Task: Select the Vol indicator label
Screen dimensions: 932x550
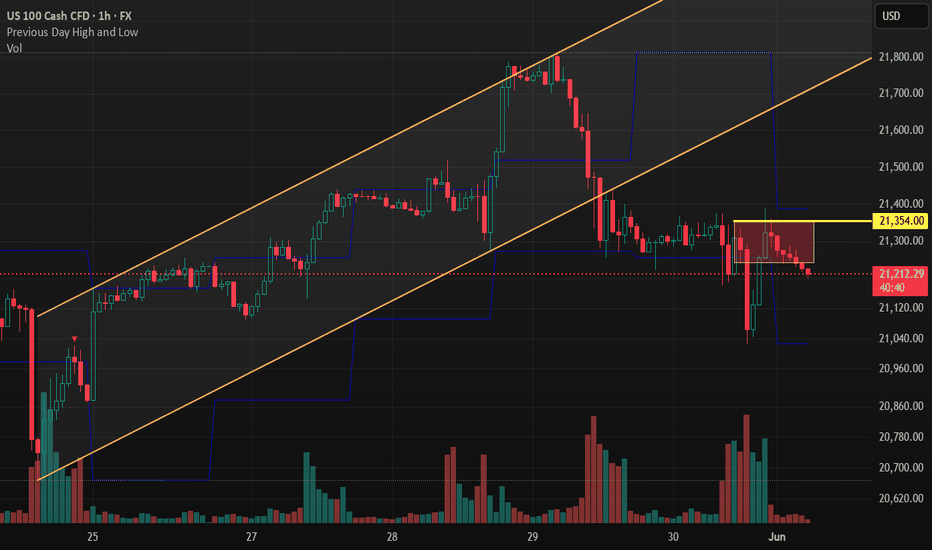Action: tap(14, 48)
